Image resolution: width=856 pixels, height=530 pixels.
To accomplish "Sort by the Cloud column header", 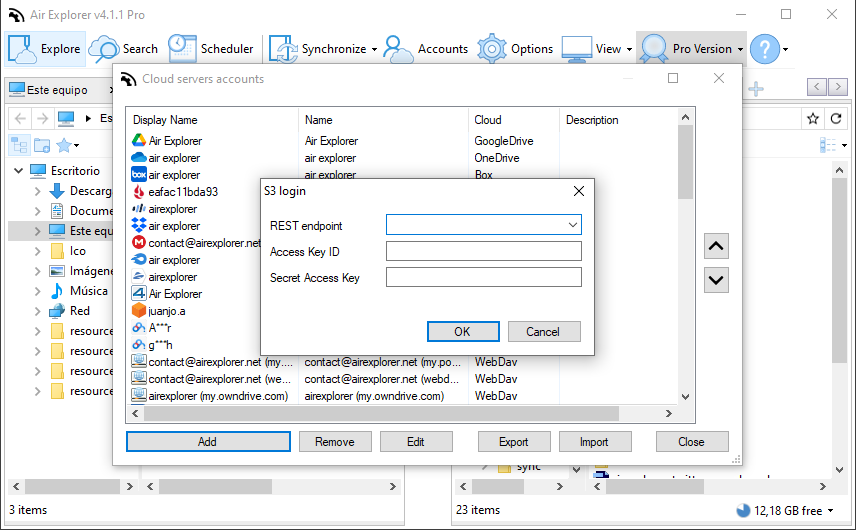I will tap(488, 120).
